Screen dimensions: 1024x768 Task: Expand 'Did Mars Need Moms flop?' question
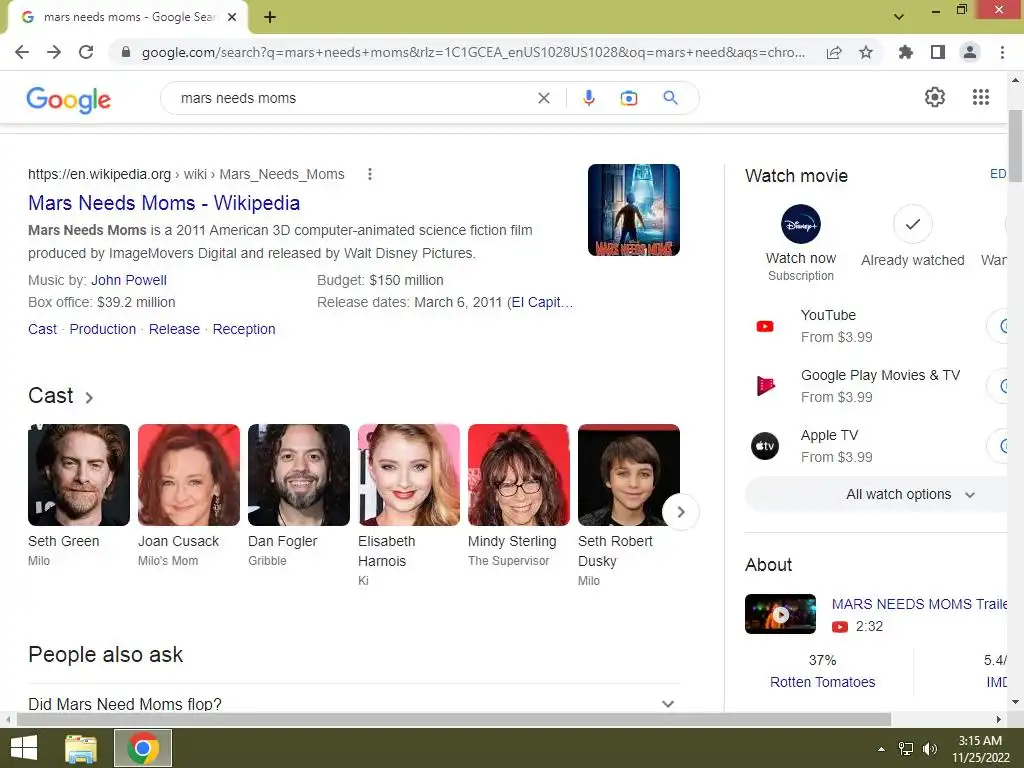click(x=354, y=703)
